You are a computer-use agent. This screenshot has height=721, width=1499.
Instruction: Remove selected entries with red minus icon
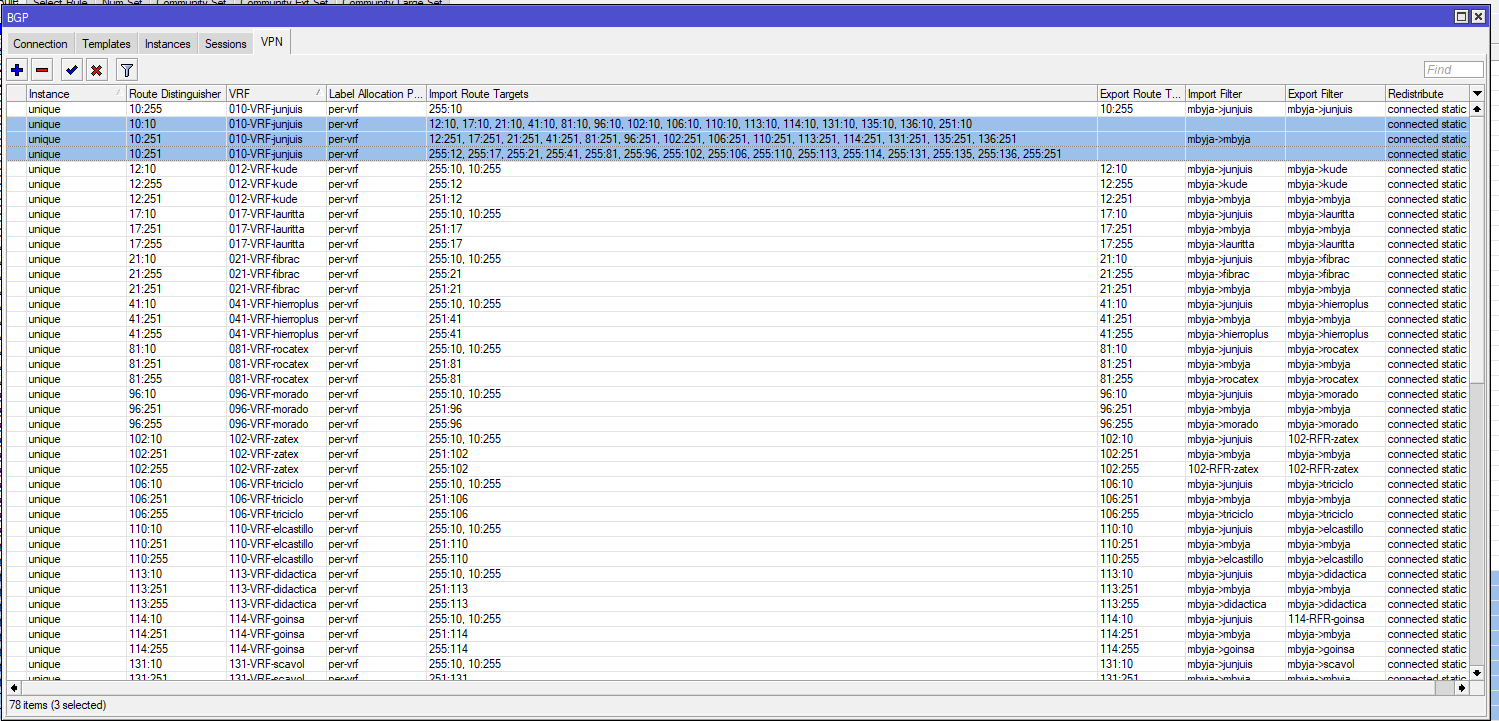[42, 70]
